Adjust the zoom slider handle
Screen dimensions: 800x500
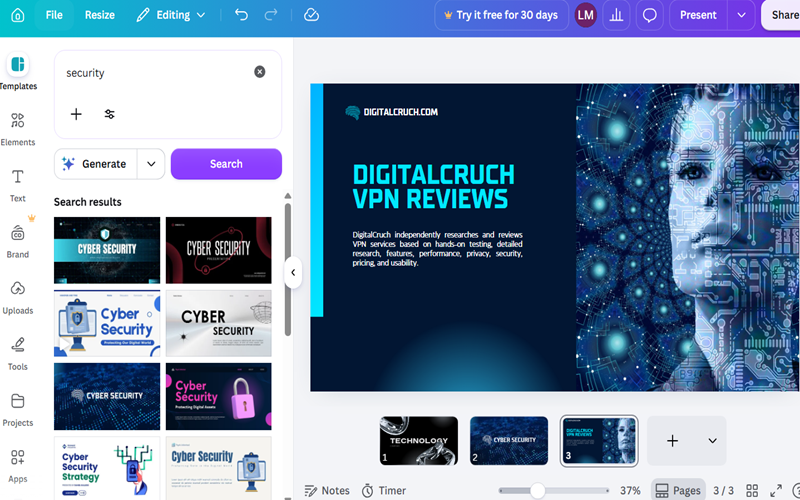[537, 491]
